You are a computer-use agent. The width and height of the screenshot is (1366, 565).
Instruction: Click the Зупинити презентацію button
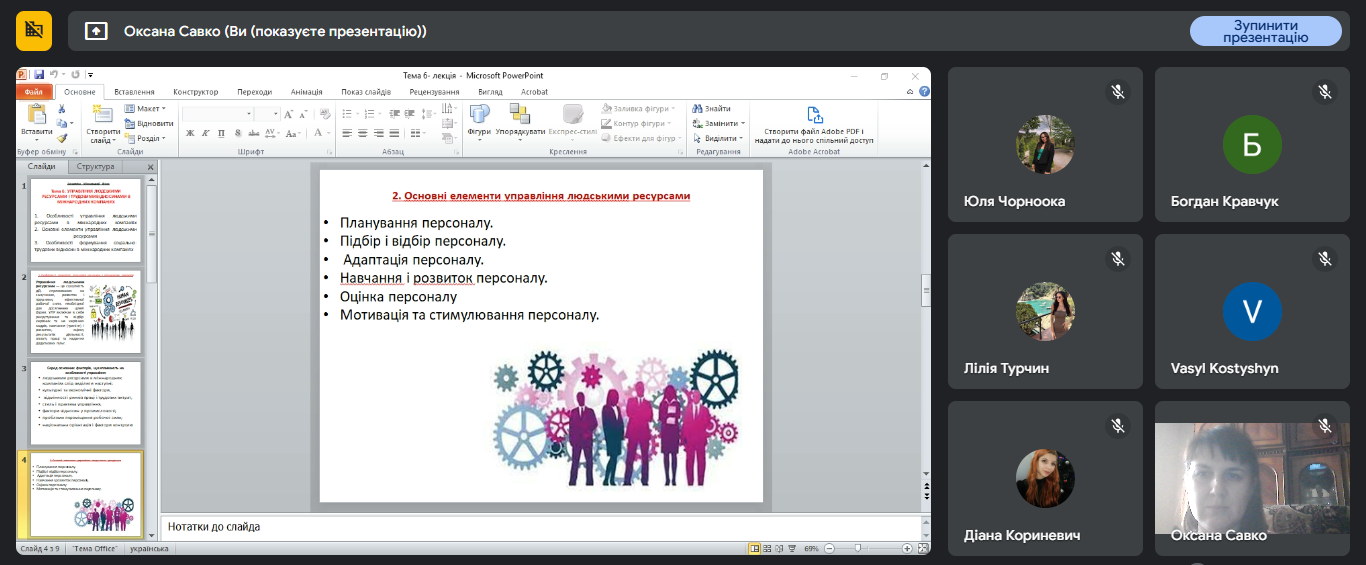(1265, 31)
